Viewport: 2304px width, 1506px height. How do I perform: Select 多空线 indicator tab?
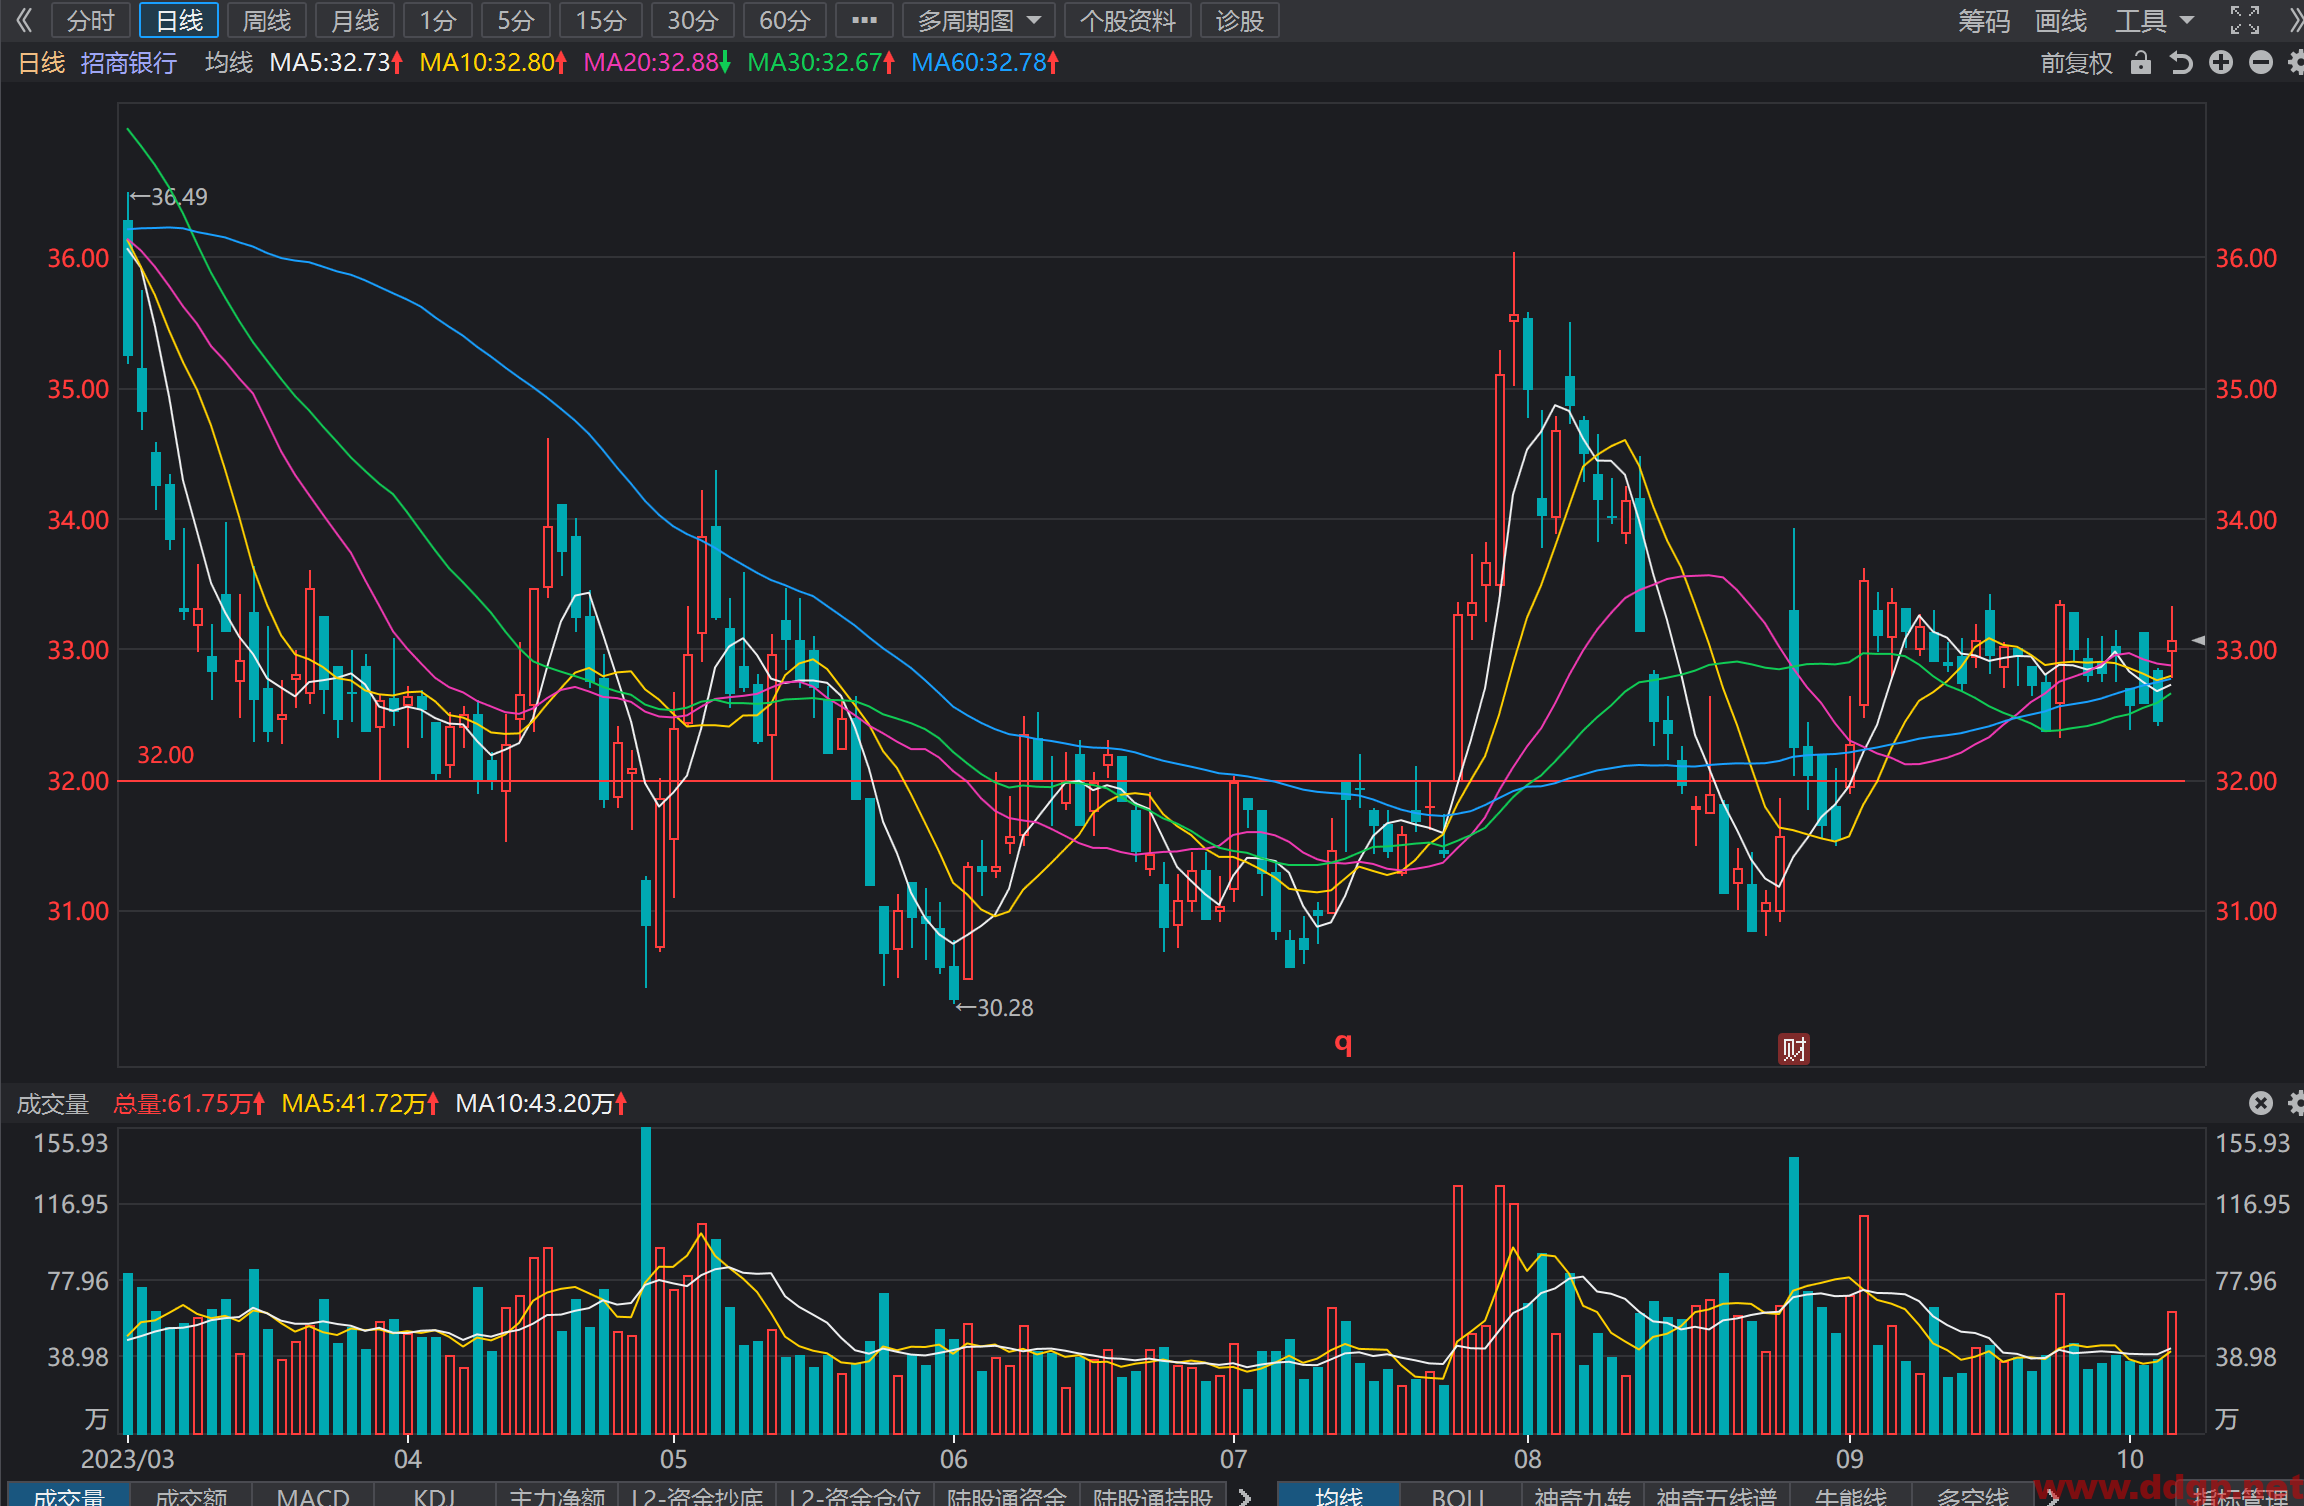(1972, 1495)
